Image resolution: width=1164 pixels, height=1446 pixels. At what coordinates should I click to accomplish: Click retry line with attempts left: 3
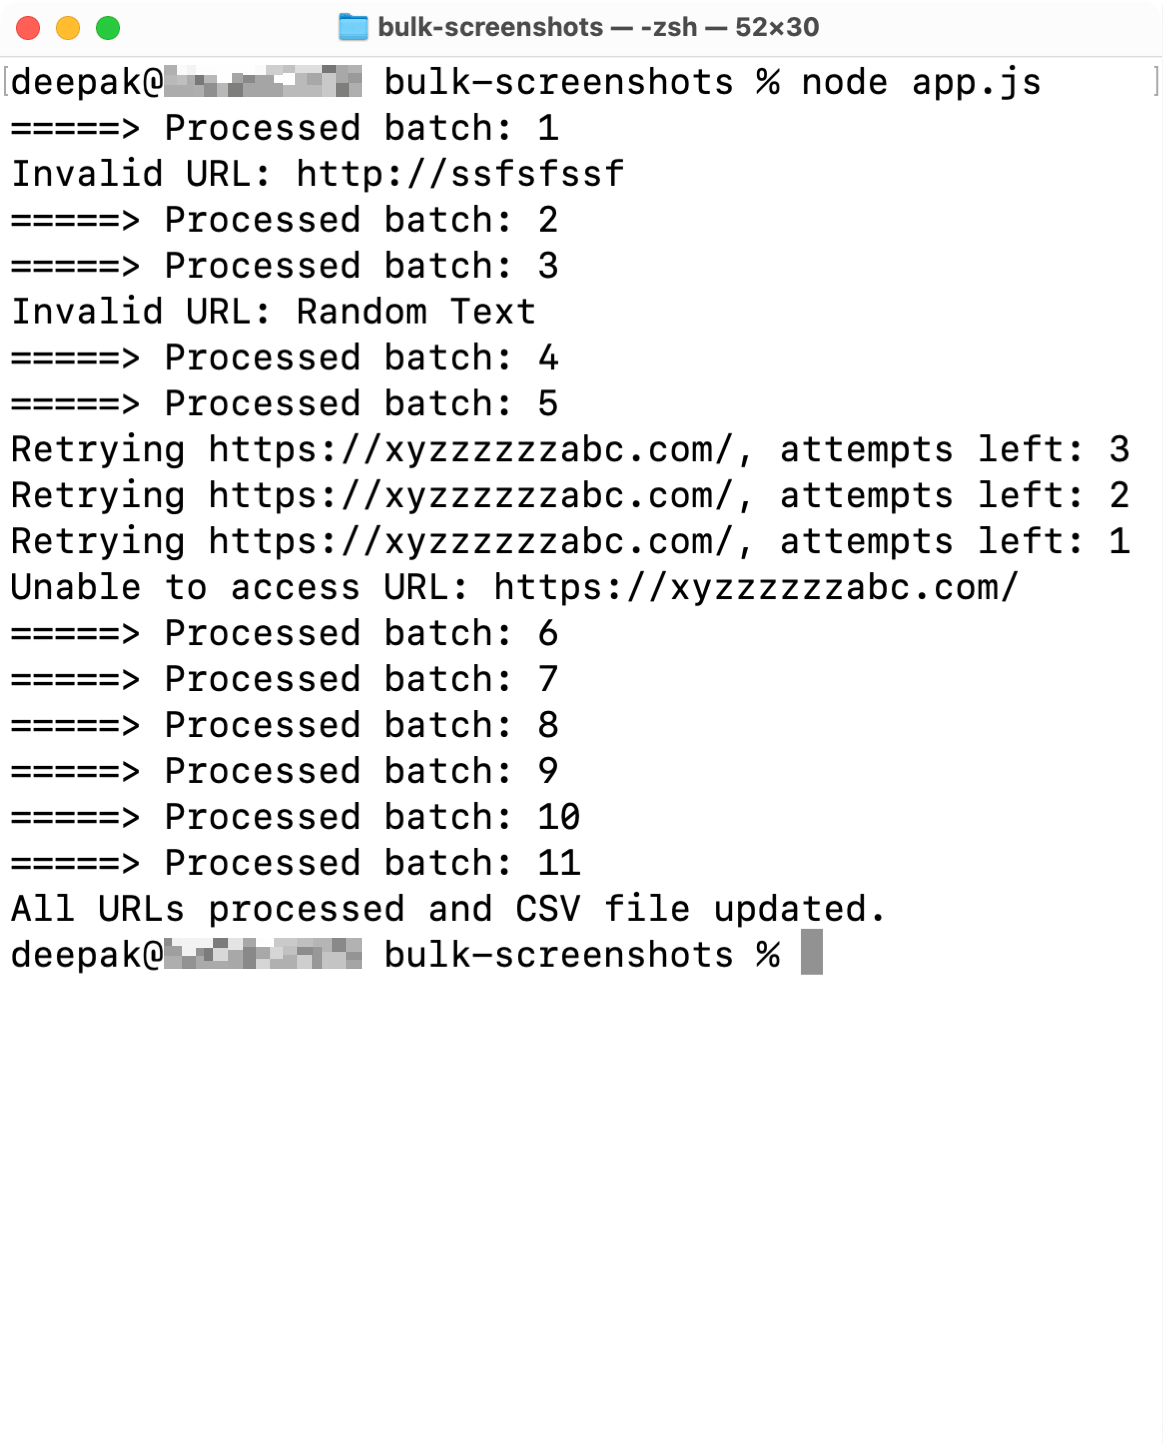pyautogui.click(x=570, y=450)
